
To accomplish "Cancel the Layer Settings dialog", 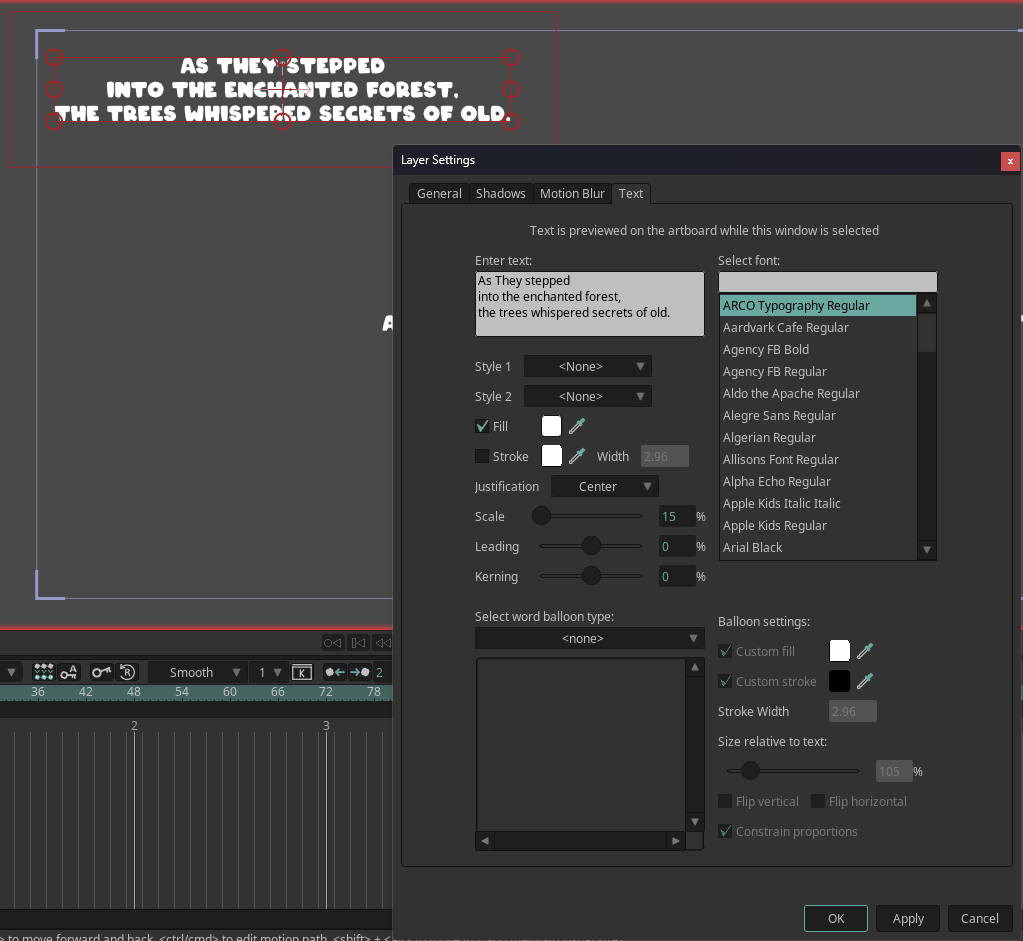I will (979, 919).
